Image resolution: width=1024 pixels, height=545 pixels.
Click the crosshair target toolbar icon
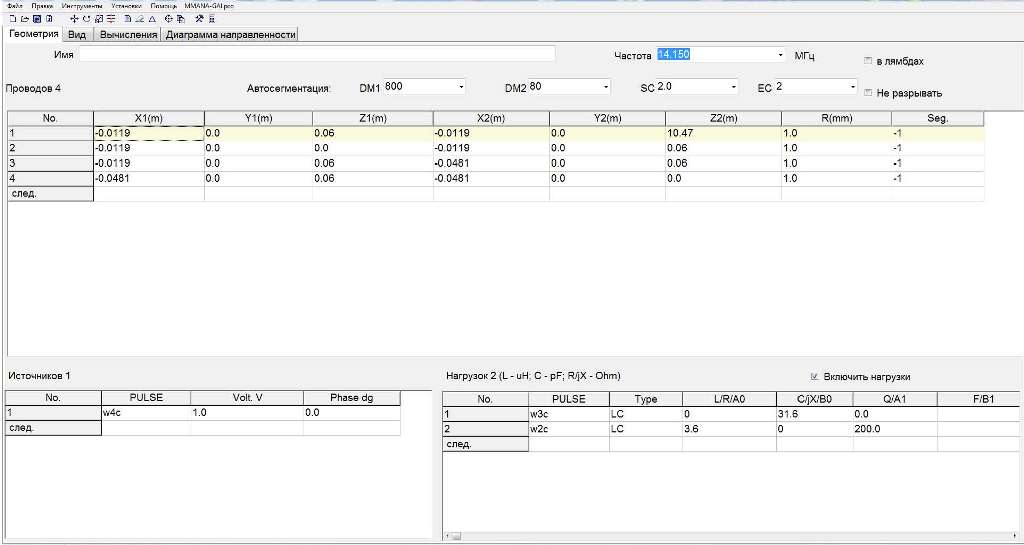click(168, 18)
